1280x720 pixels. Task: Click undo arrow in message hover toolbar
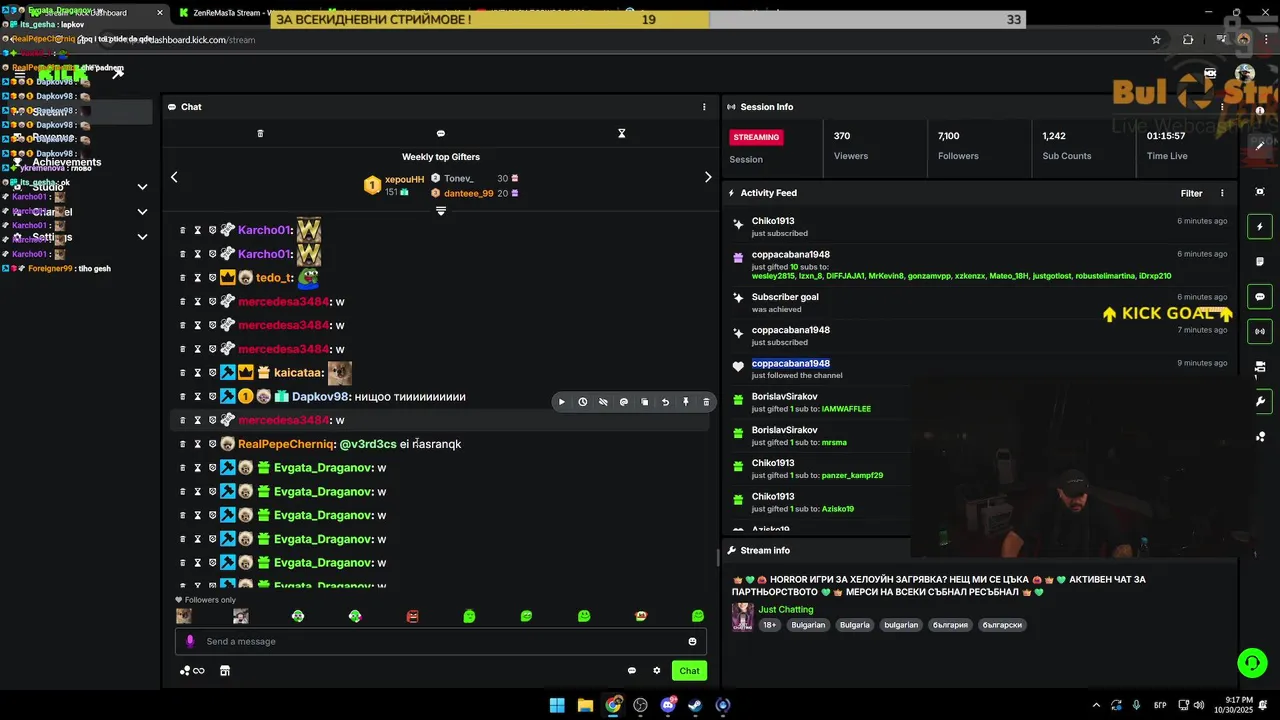click(x=665, y=402)
